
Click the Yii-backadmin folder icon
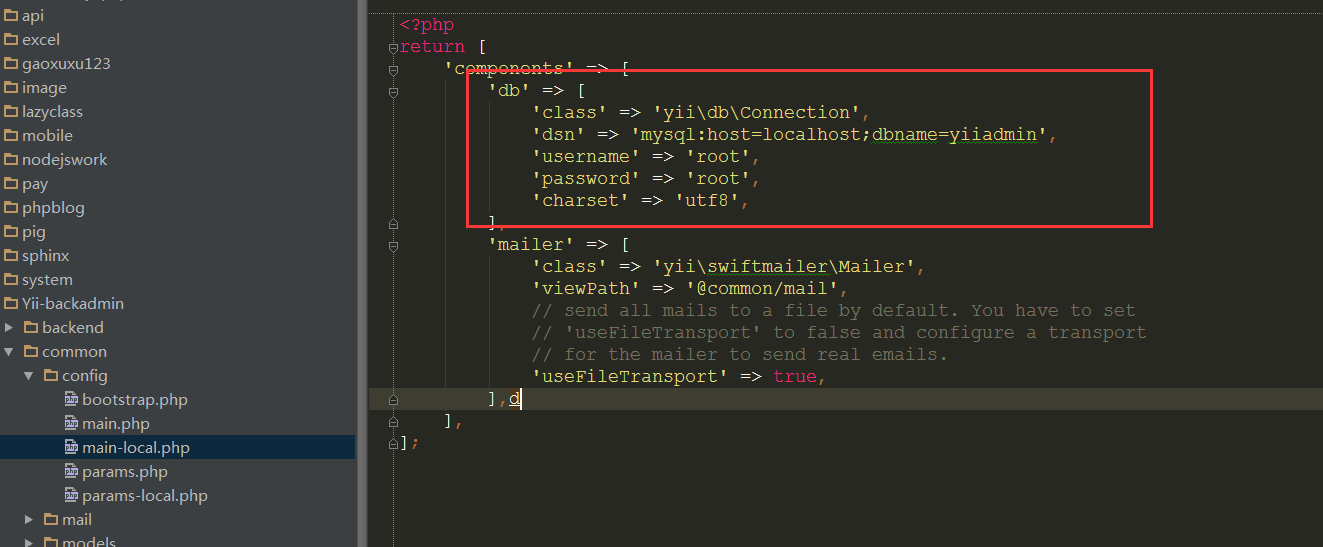pos(11,304)
